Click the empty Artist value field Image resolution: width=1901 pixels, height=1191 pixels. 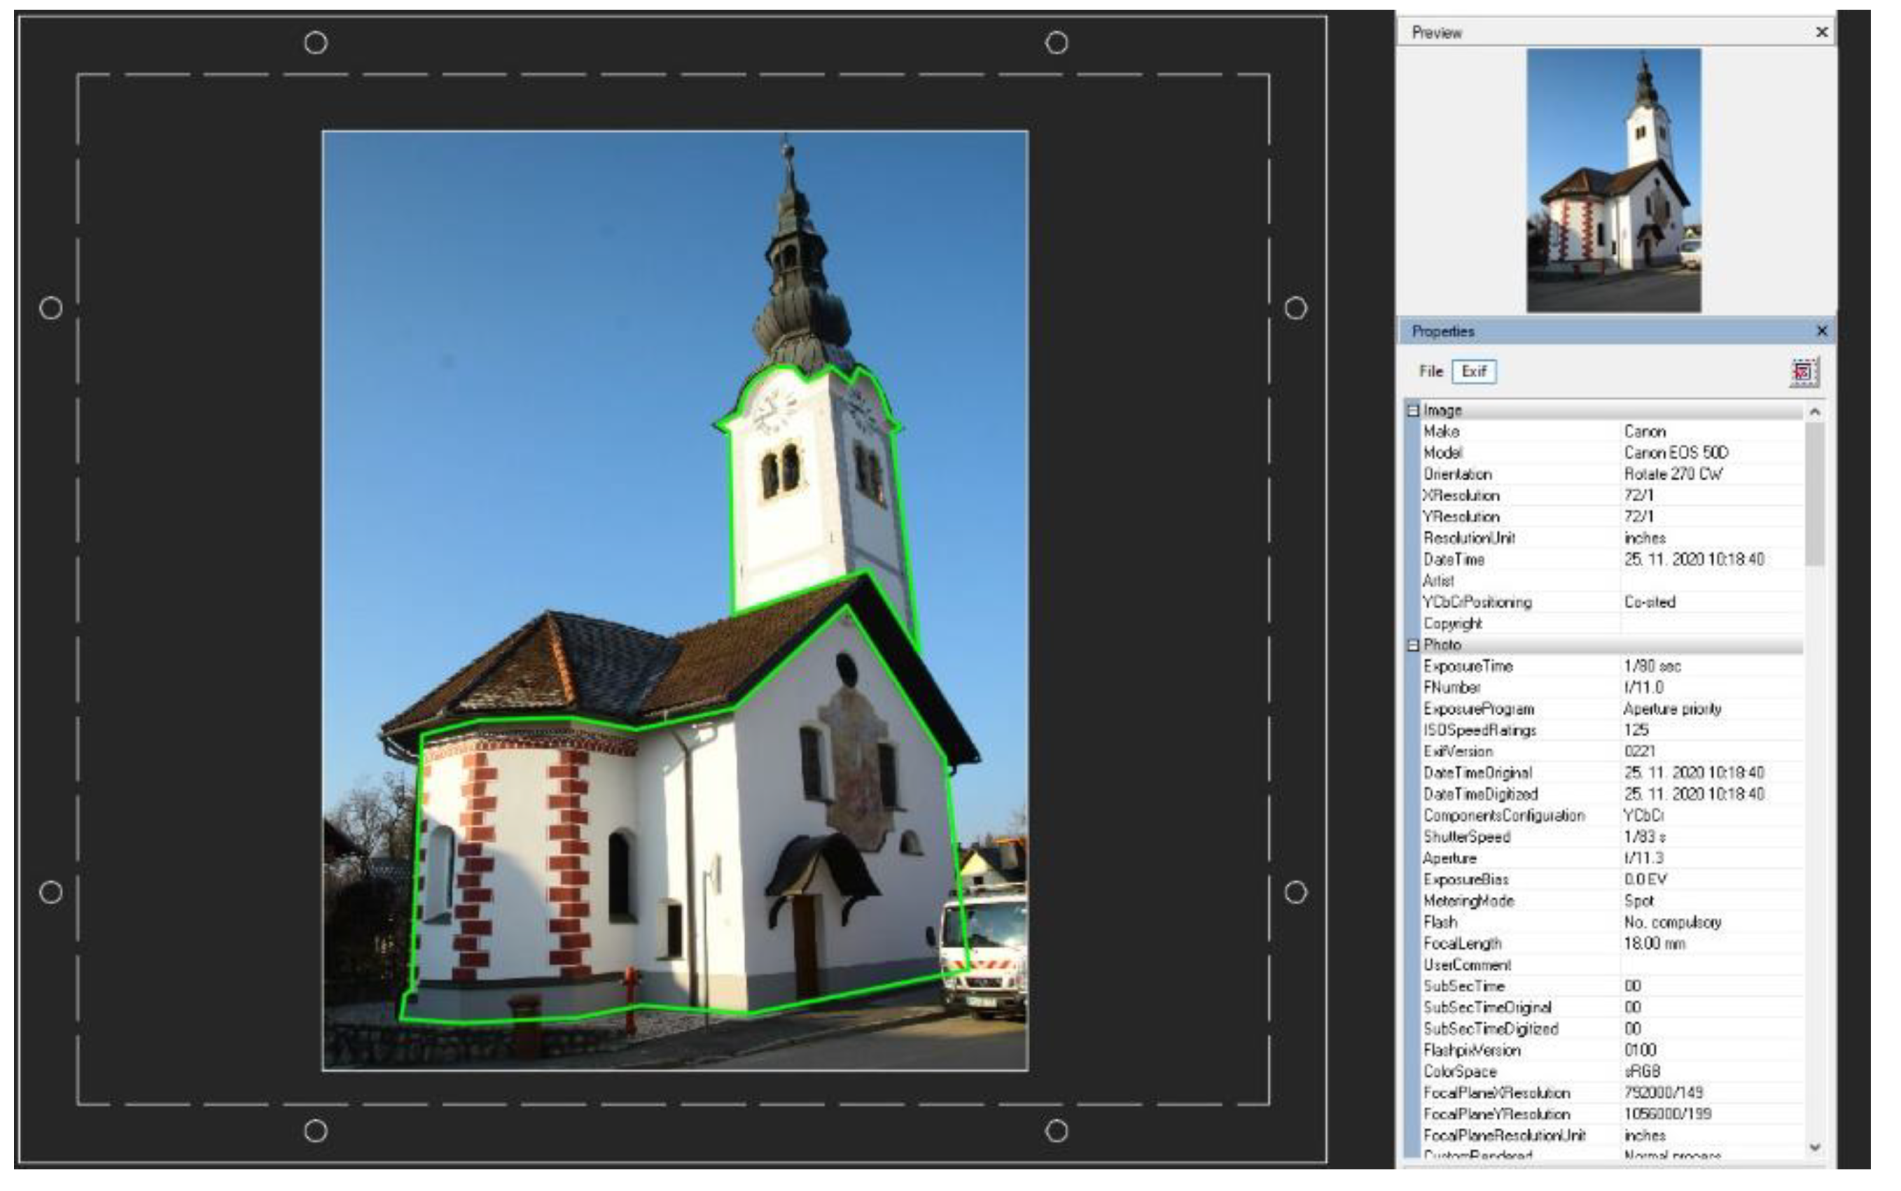(x=1710, y=581)
